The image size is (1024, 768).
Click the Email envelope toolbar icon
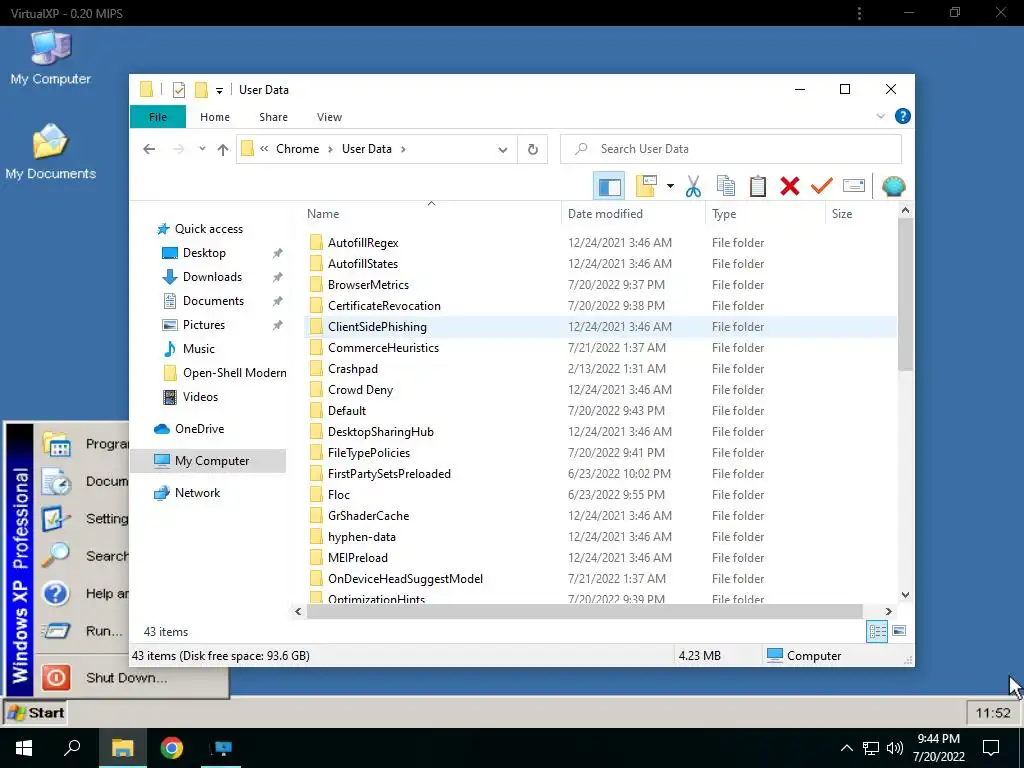[854, 186]
